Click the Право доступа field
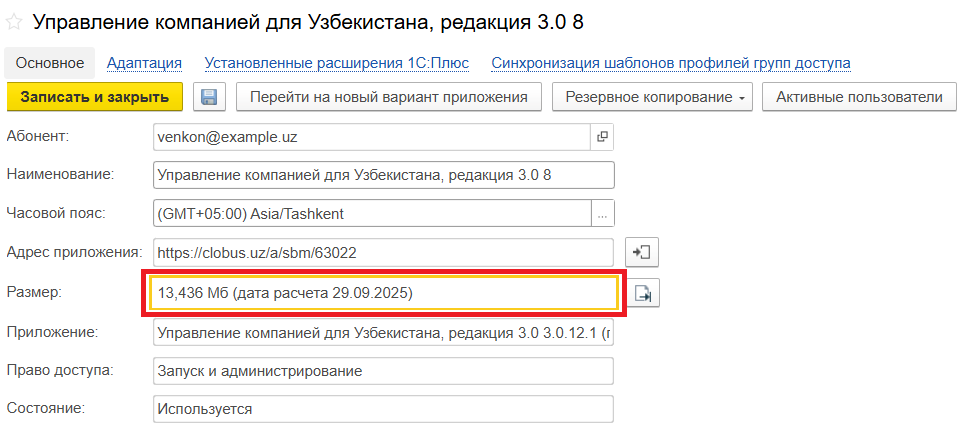 click(x=383, y=371)
